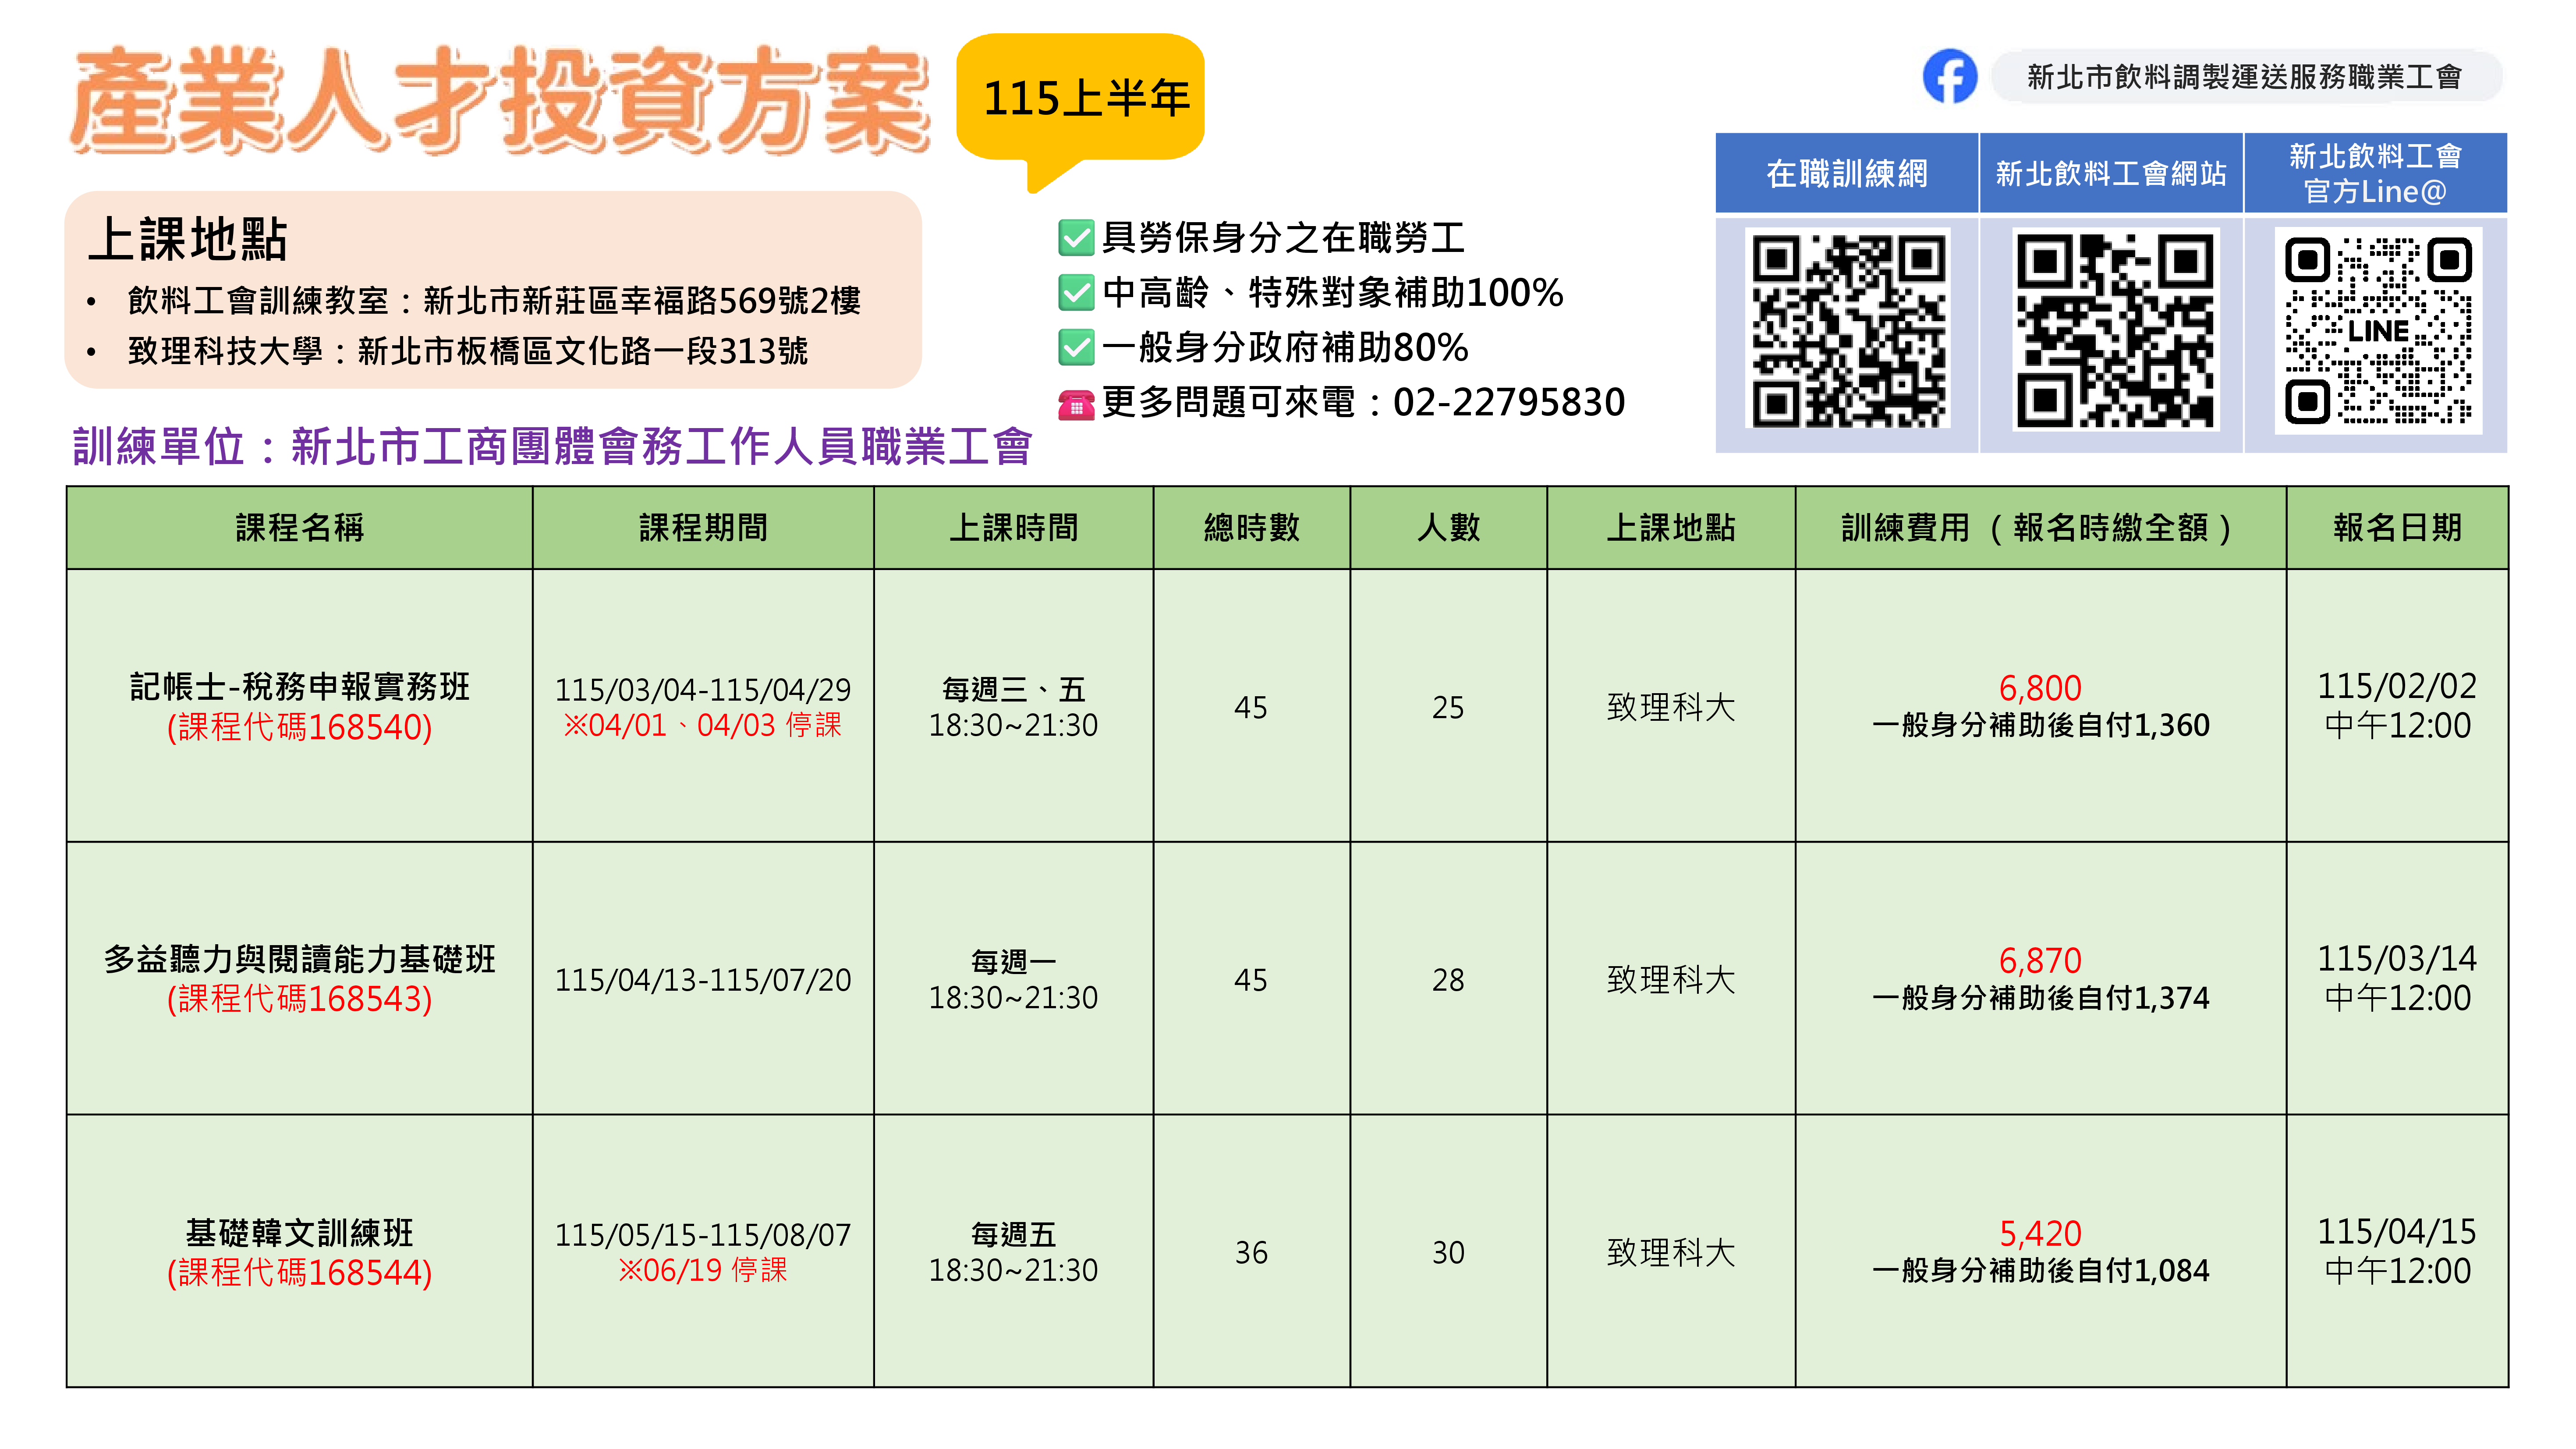Click the red price 6,800
This screenshot has height=1449, width=2576.
2040,688
